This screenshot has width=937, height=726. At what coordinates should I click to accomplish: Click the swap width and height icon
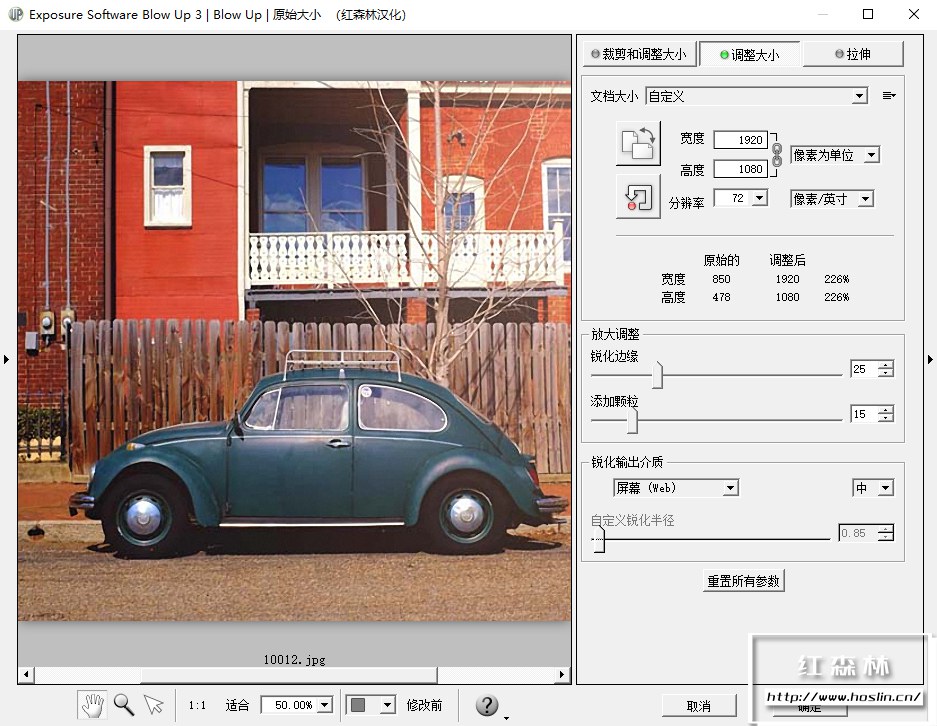(x=638, y=143)
